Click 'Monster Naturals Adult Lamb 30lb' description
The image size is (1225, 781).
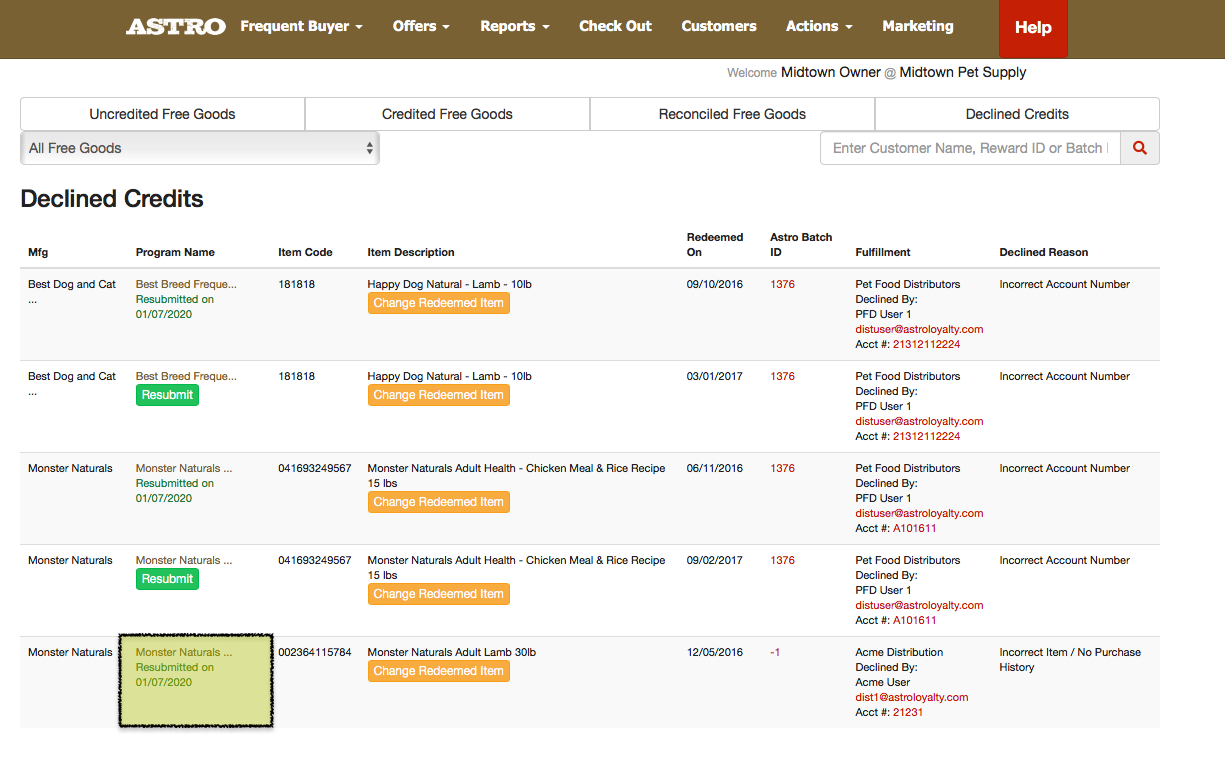[x=452, y=652]
